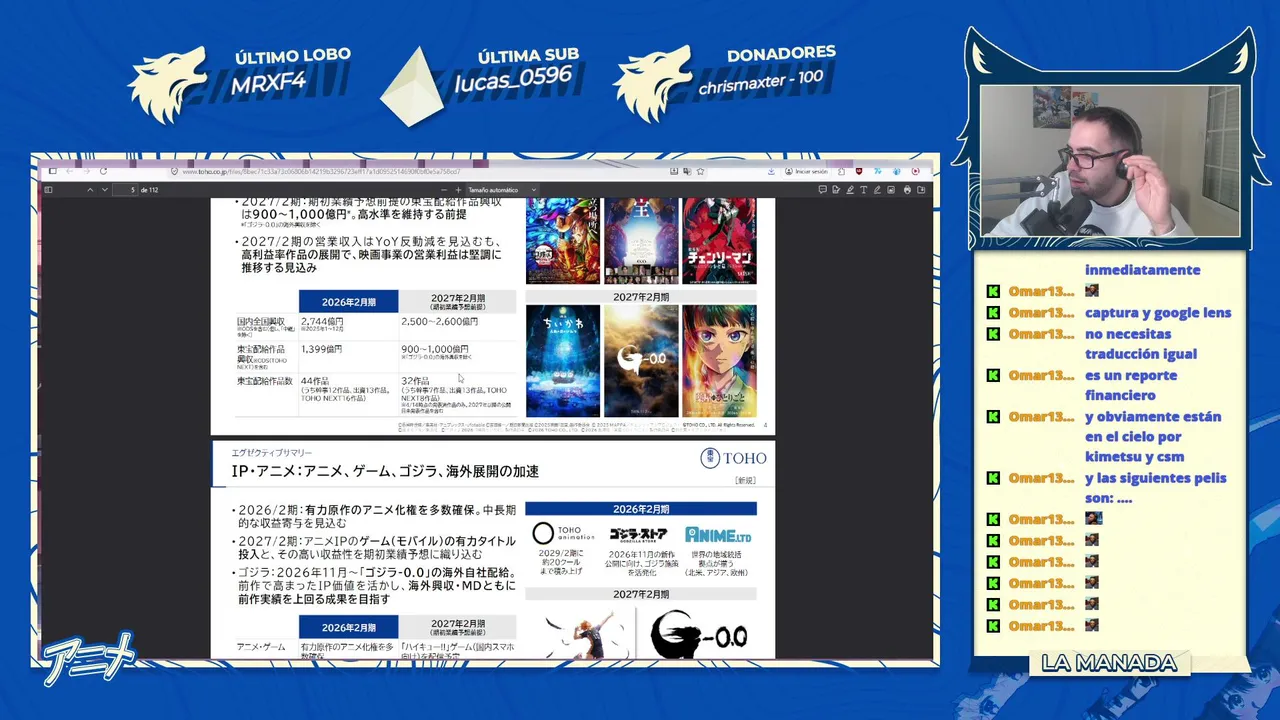Viewport: 1280px width, 720px height.
Task: Open the browser extensions icon
Action: point(841,171)
